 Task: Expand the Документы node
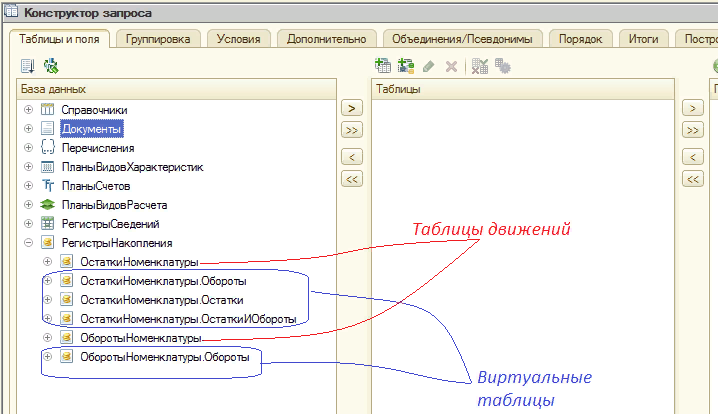click(28, 128)
